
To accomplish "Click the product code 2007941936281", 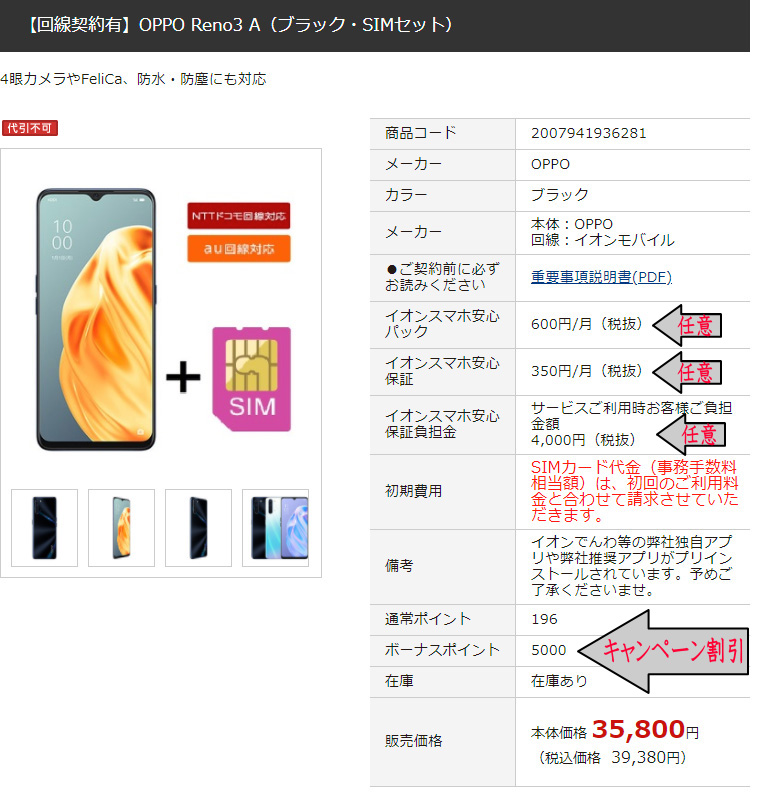I will [x=589, y=134].
